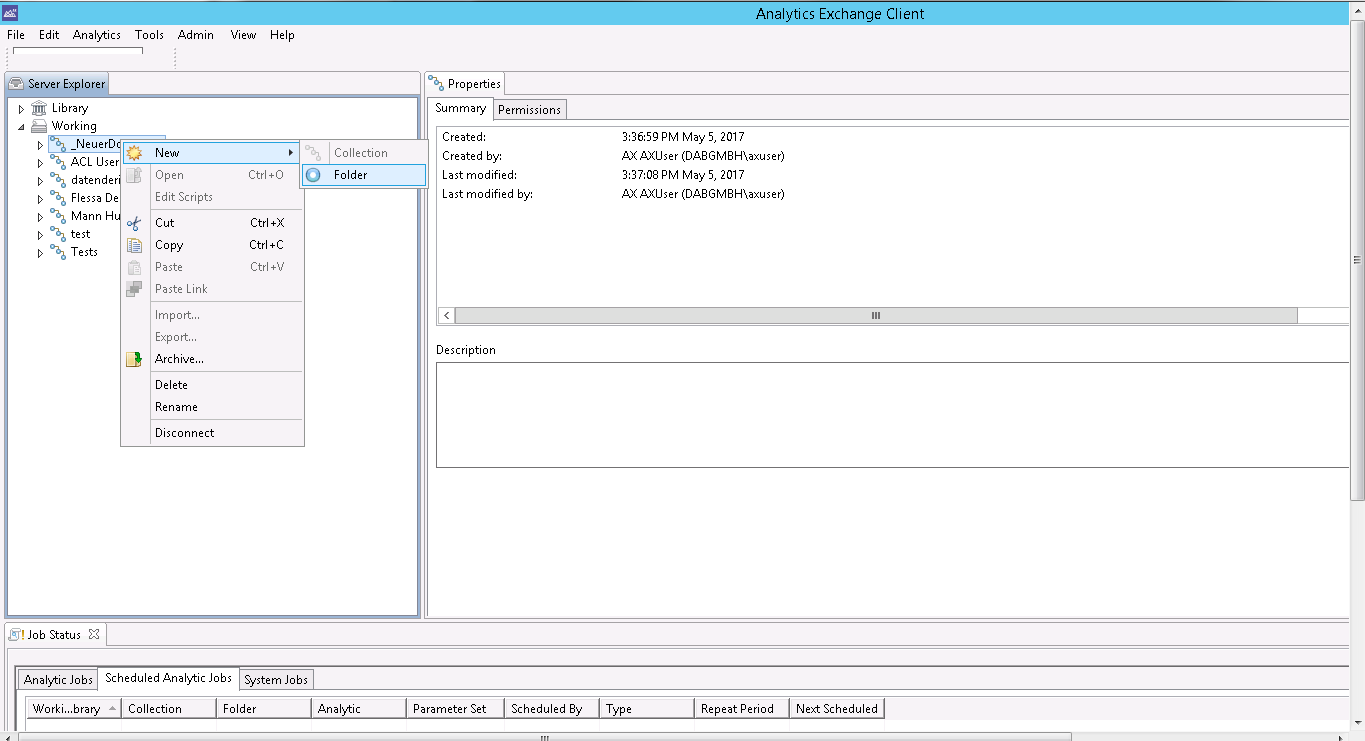Click the Analytics Exchange app icon in title bar
The width and height of the screenshot is (1365, 741).
[x=11, y=13]
